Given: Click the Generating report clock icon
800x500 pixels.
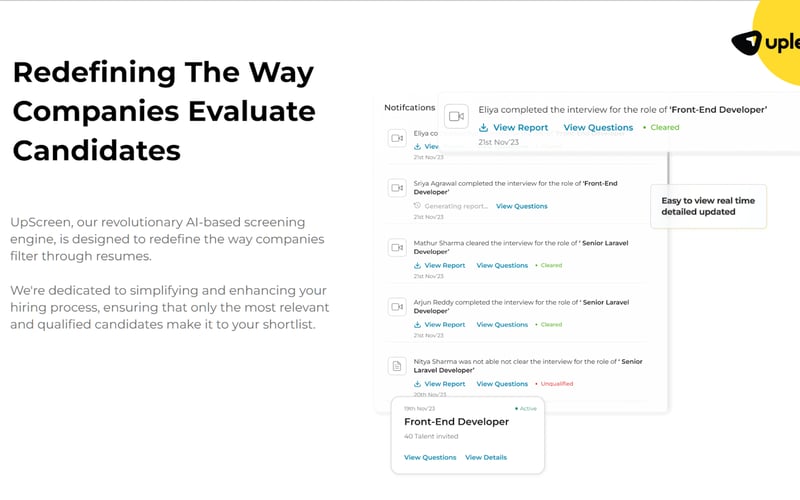Looking at the screenshot, I should (417, 206).
